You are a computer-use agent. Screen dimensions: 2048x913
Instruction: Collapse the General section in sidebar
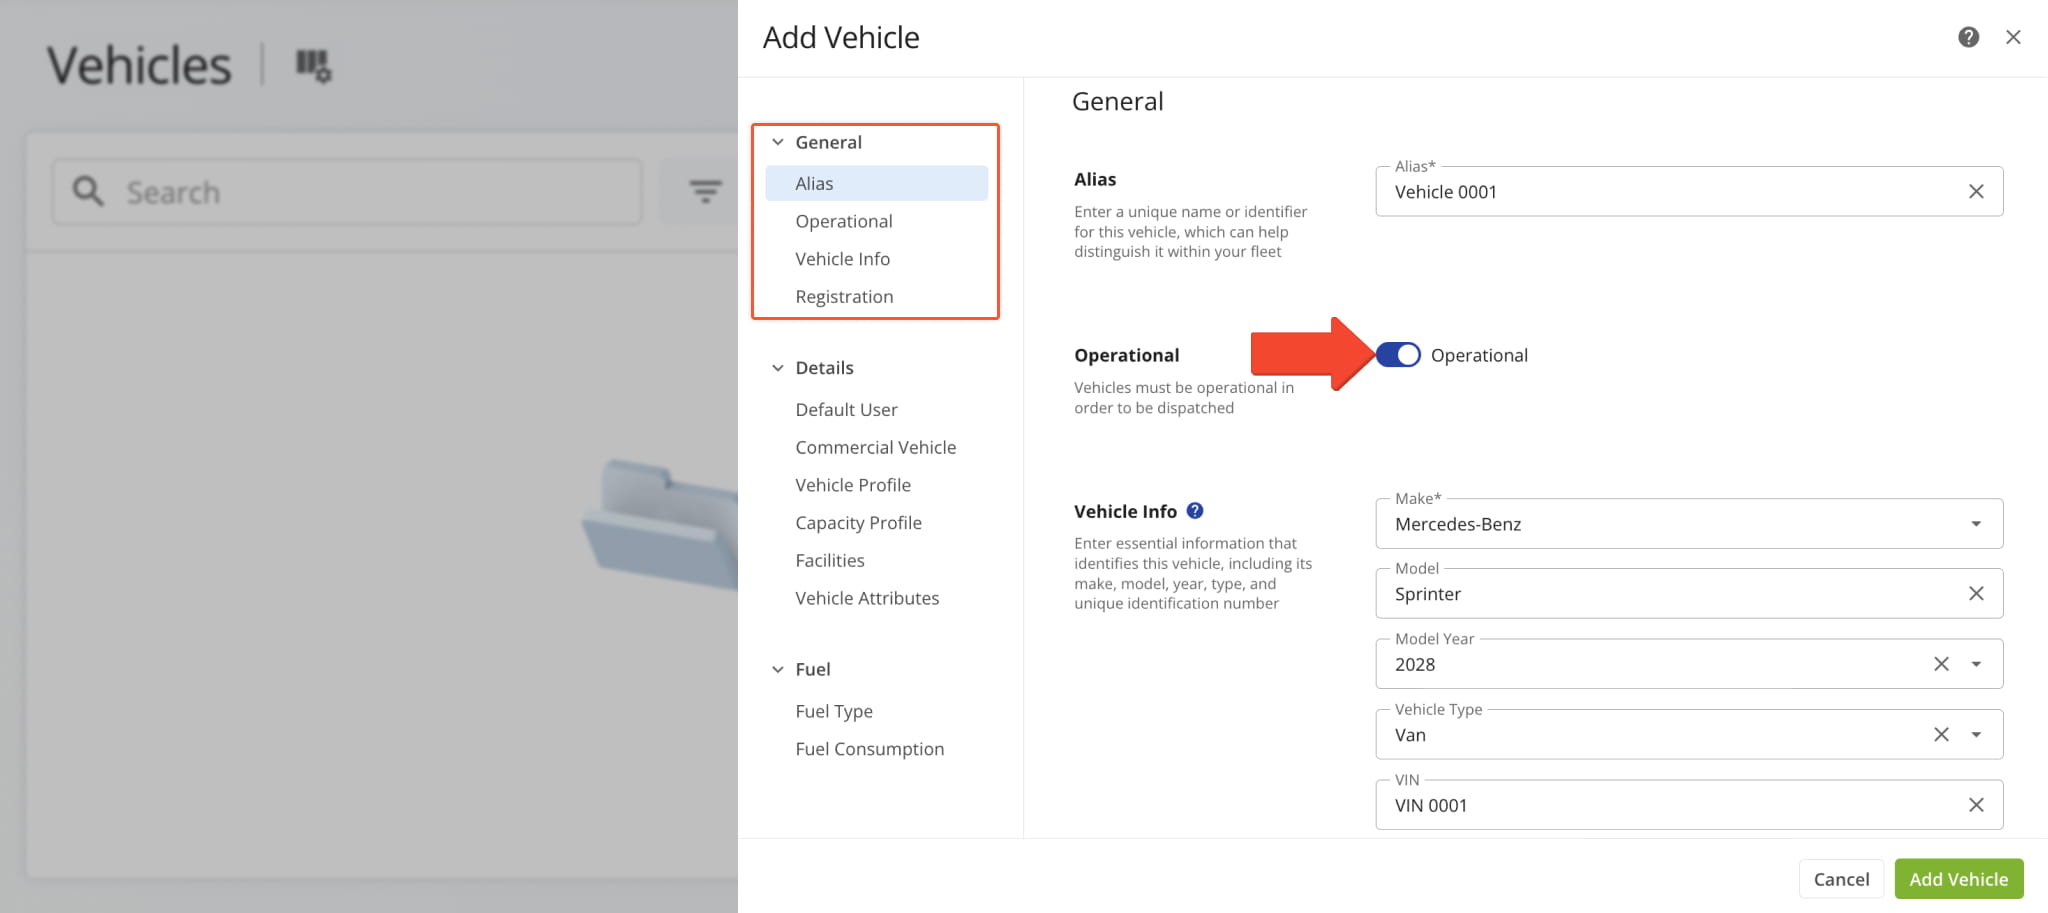click(x=778, y=142)
